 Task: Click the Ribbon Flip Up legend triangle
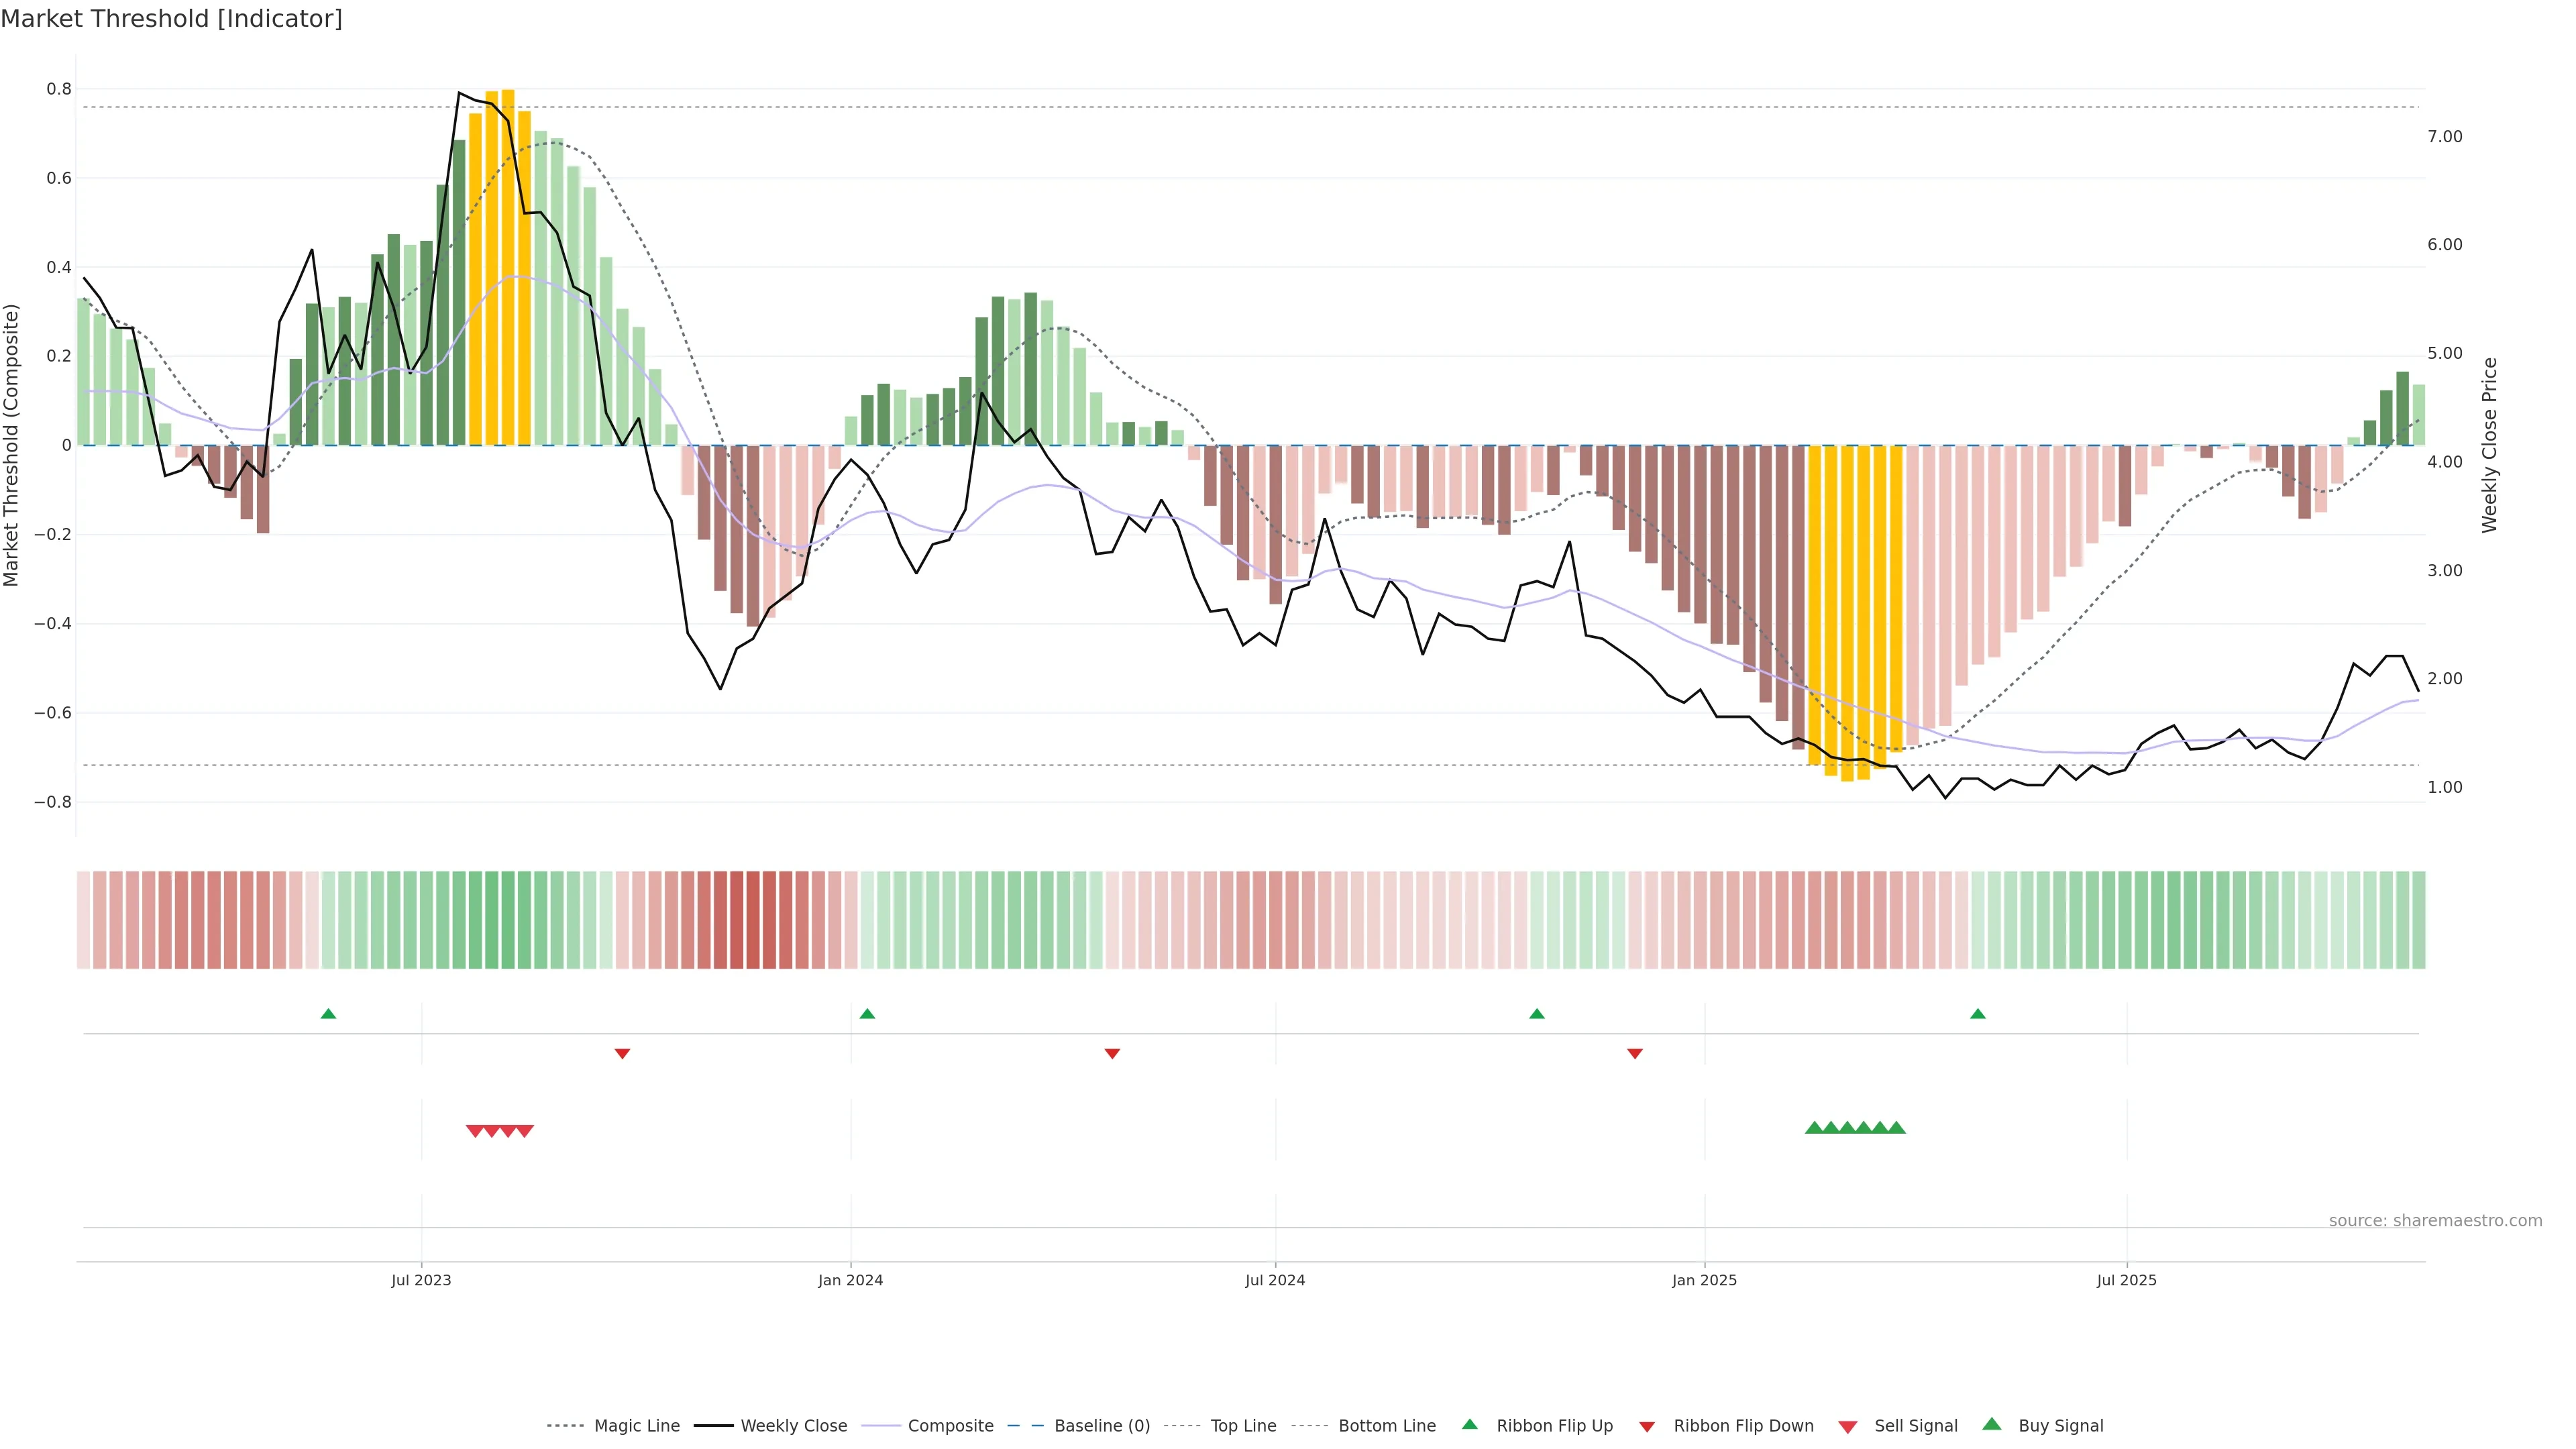coord(1470,1424)
